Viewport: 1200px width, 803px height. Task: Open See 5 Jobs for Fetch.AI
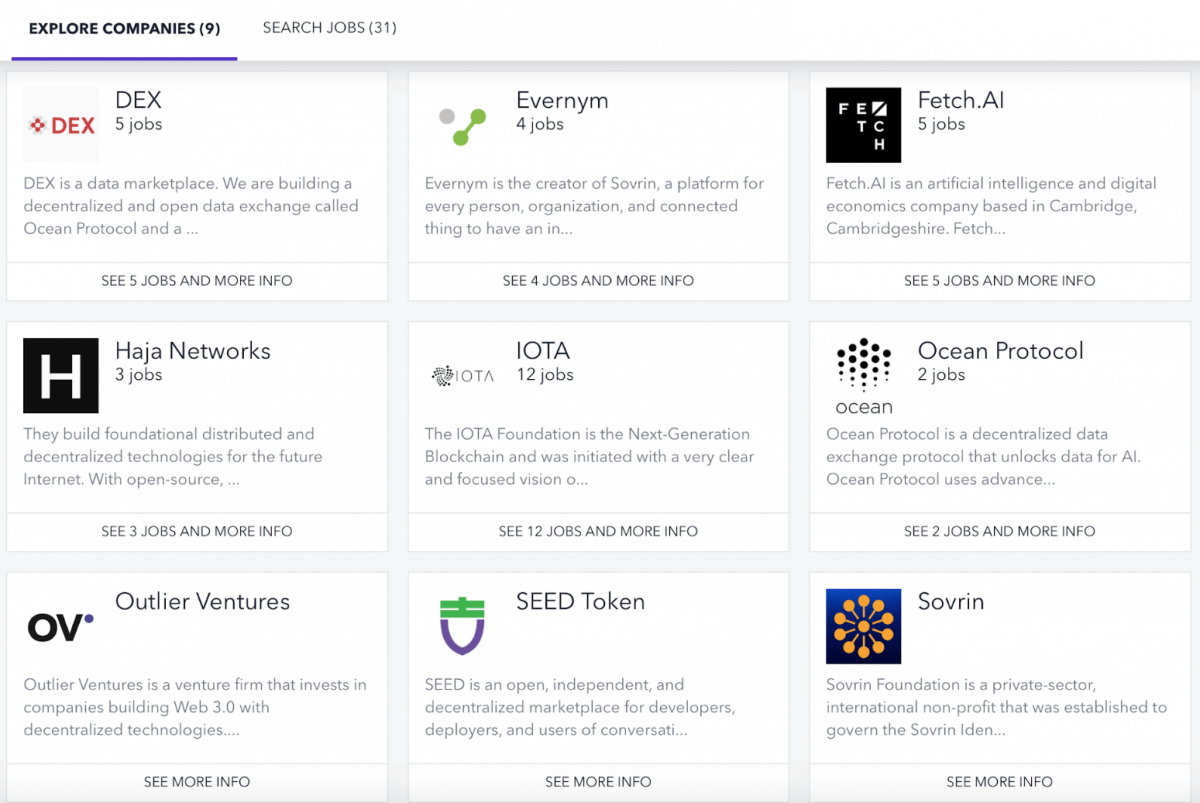pyautogui.click(x=999, y=281)
